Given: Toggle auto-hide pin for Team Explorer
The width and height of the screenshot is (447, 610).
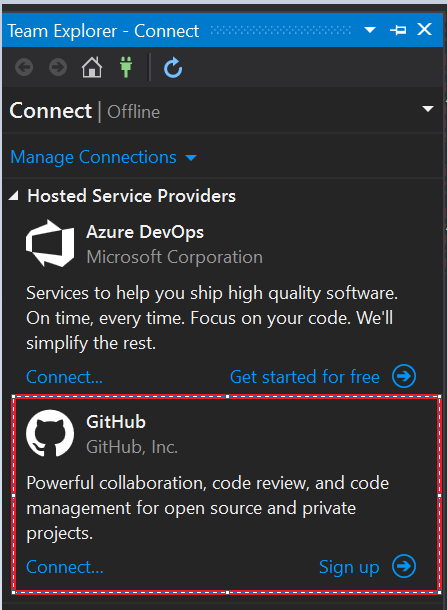Looking at the screenshot, I should (x=398, y=30).
